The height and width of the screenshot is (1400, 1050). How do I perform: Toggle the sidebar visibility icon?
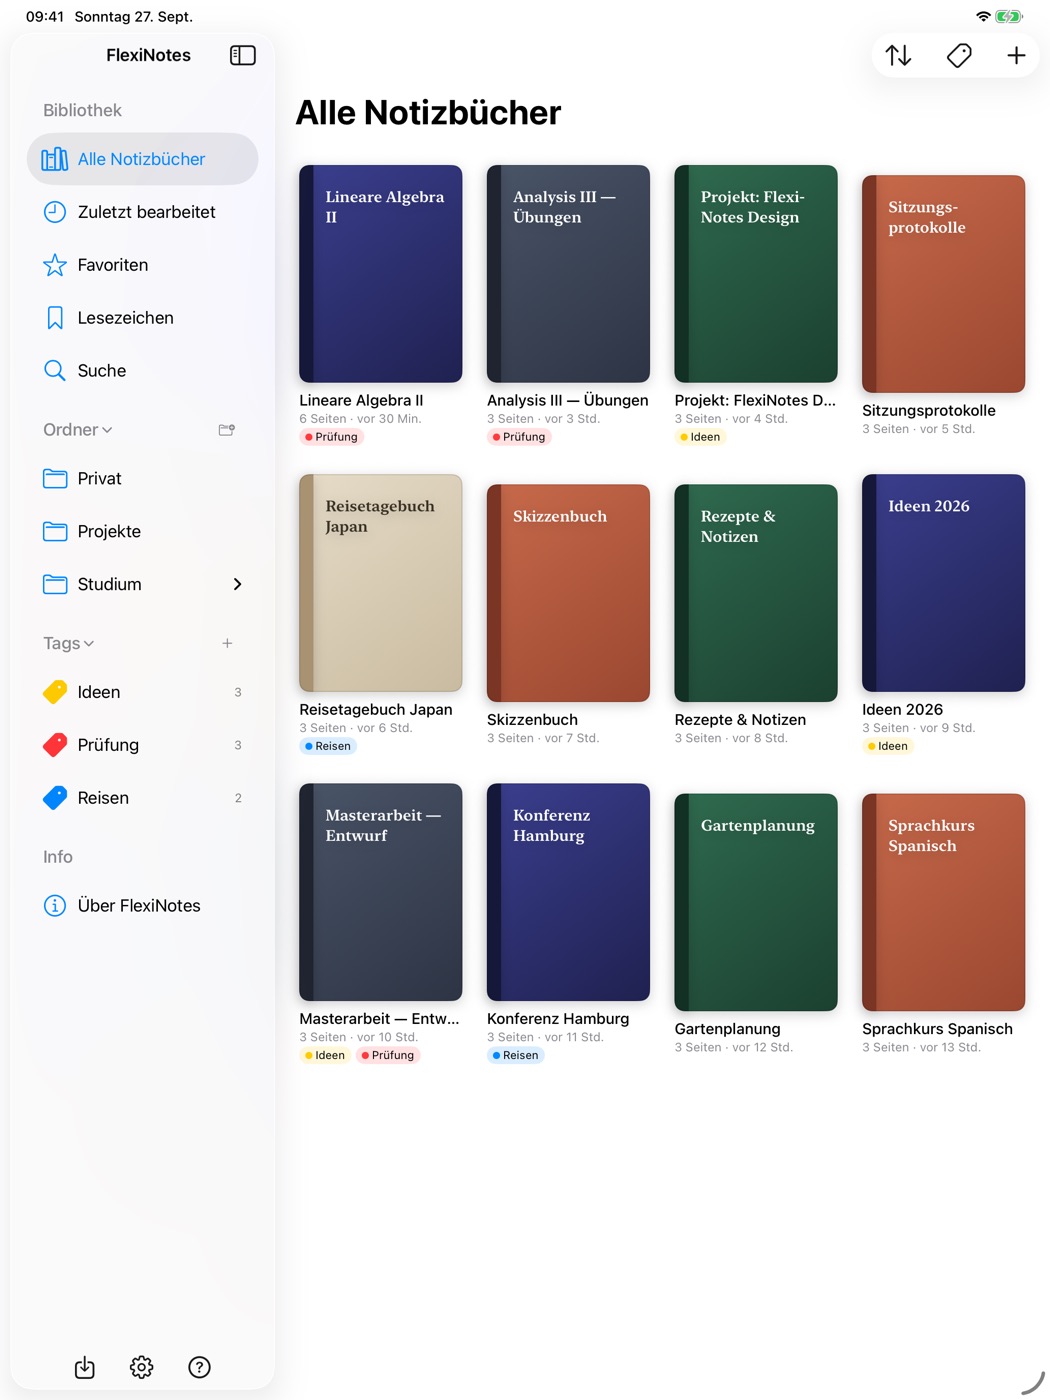pos(243,55)
